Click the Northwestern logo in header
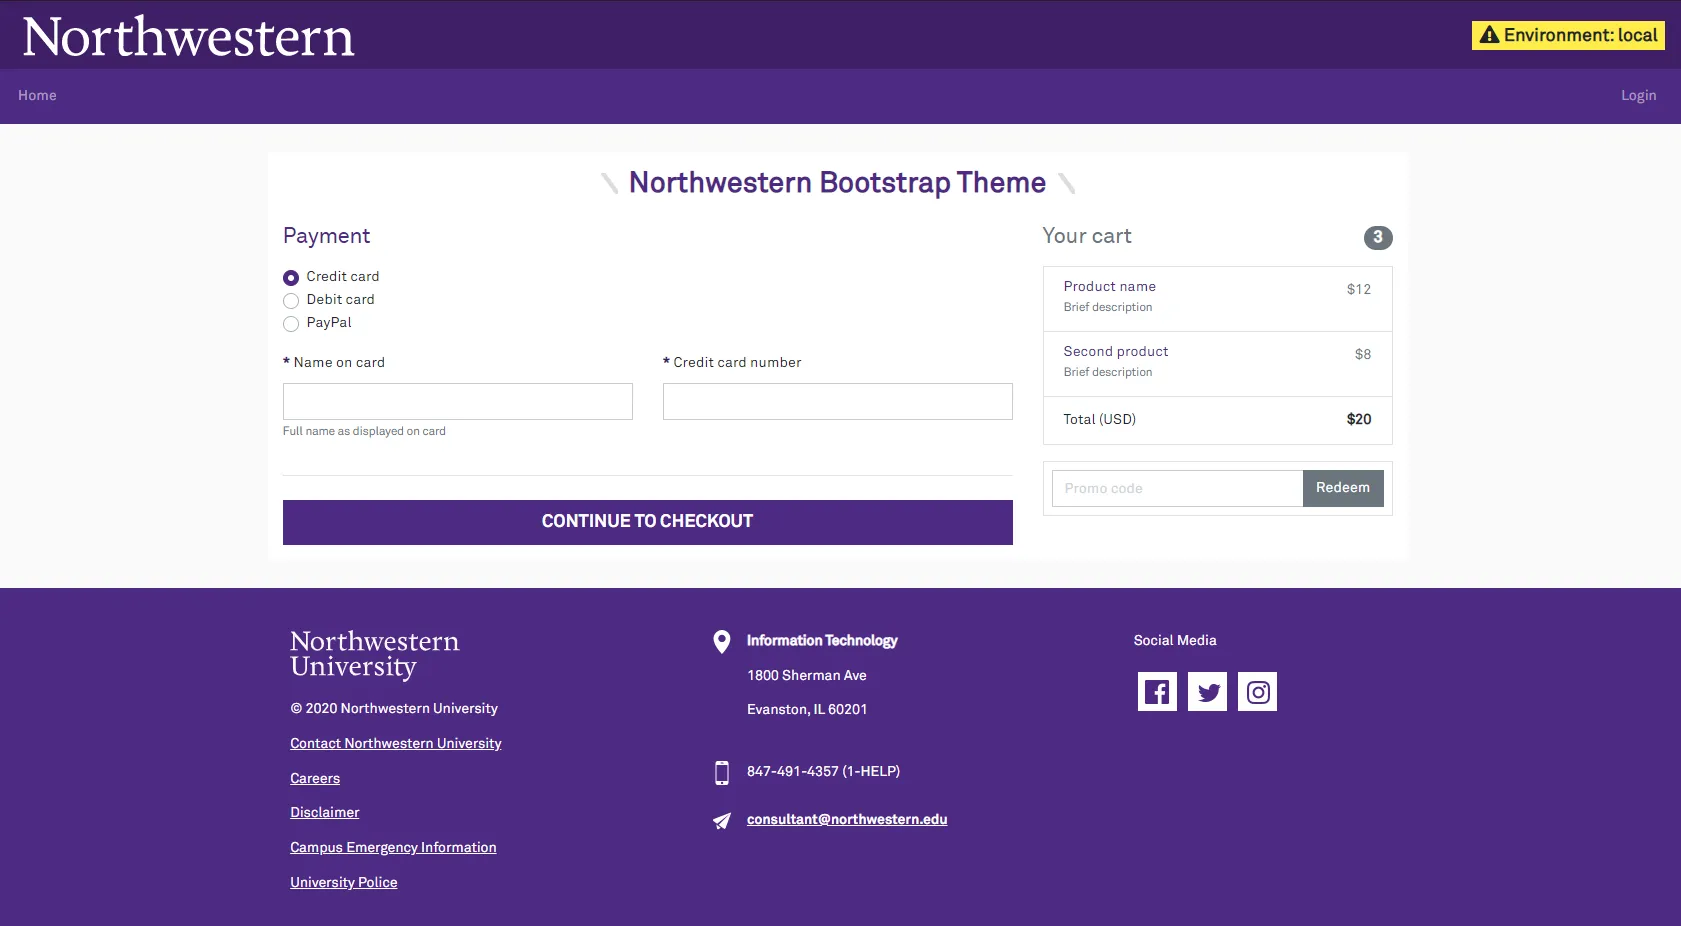 point(188,37)
